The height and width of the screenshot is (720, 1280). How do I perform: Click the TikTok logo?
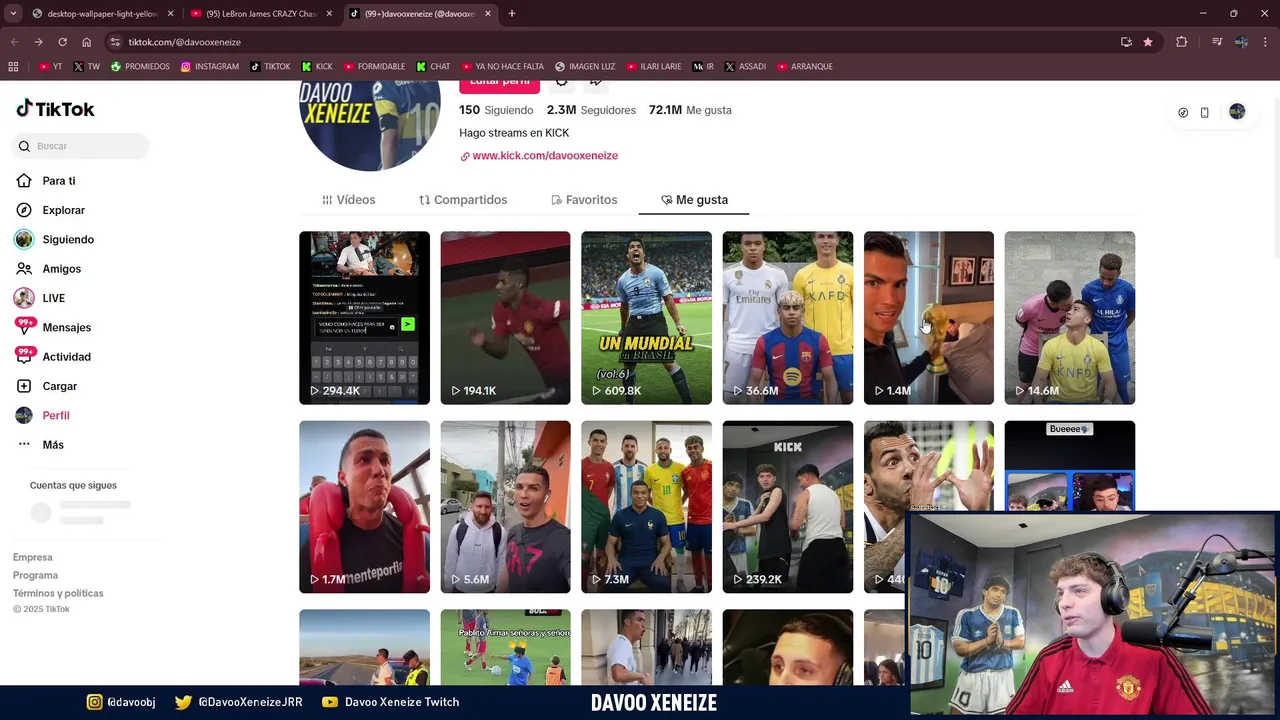(x=55, y=109)
